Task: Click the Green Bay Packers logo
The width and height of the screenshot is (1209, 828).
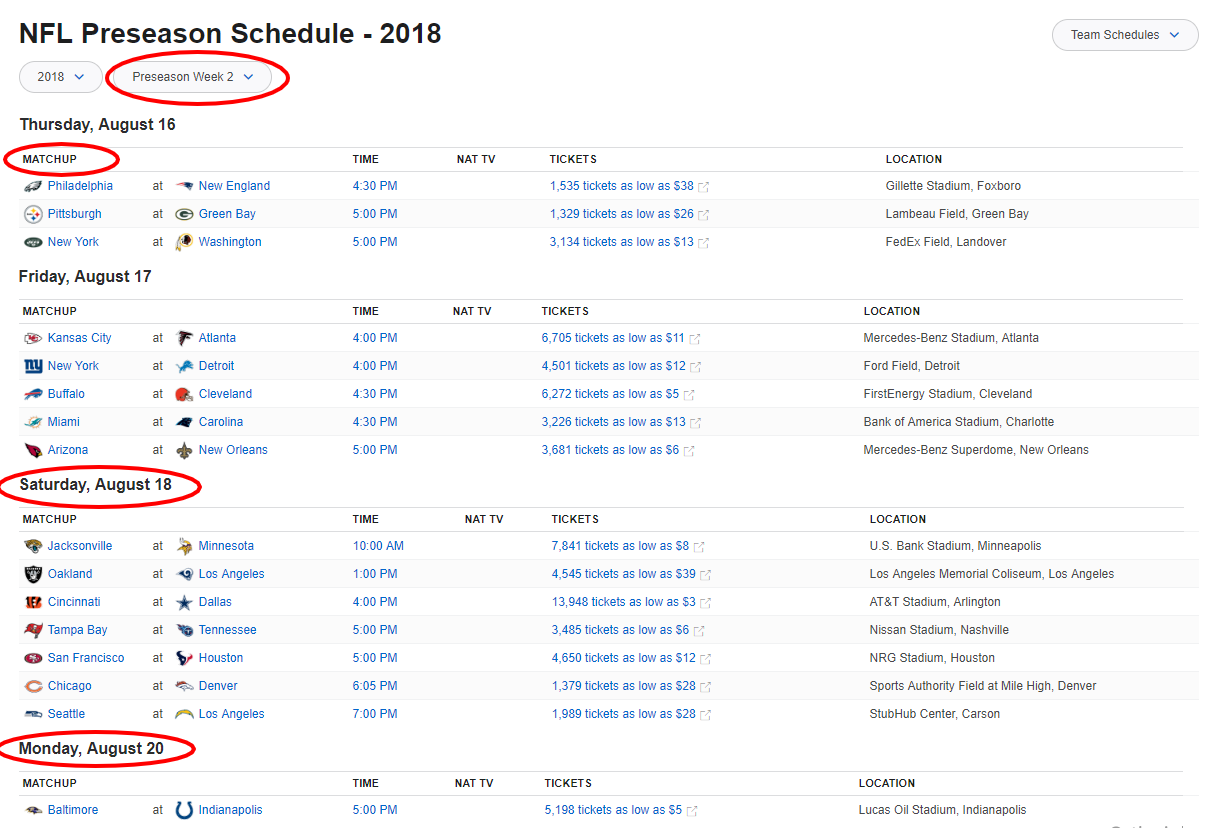Action: coord(184,214)
